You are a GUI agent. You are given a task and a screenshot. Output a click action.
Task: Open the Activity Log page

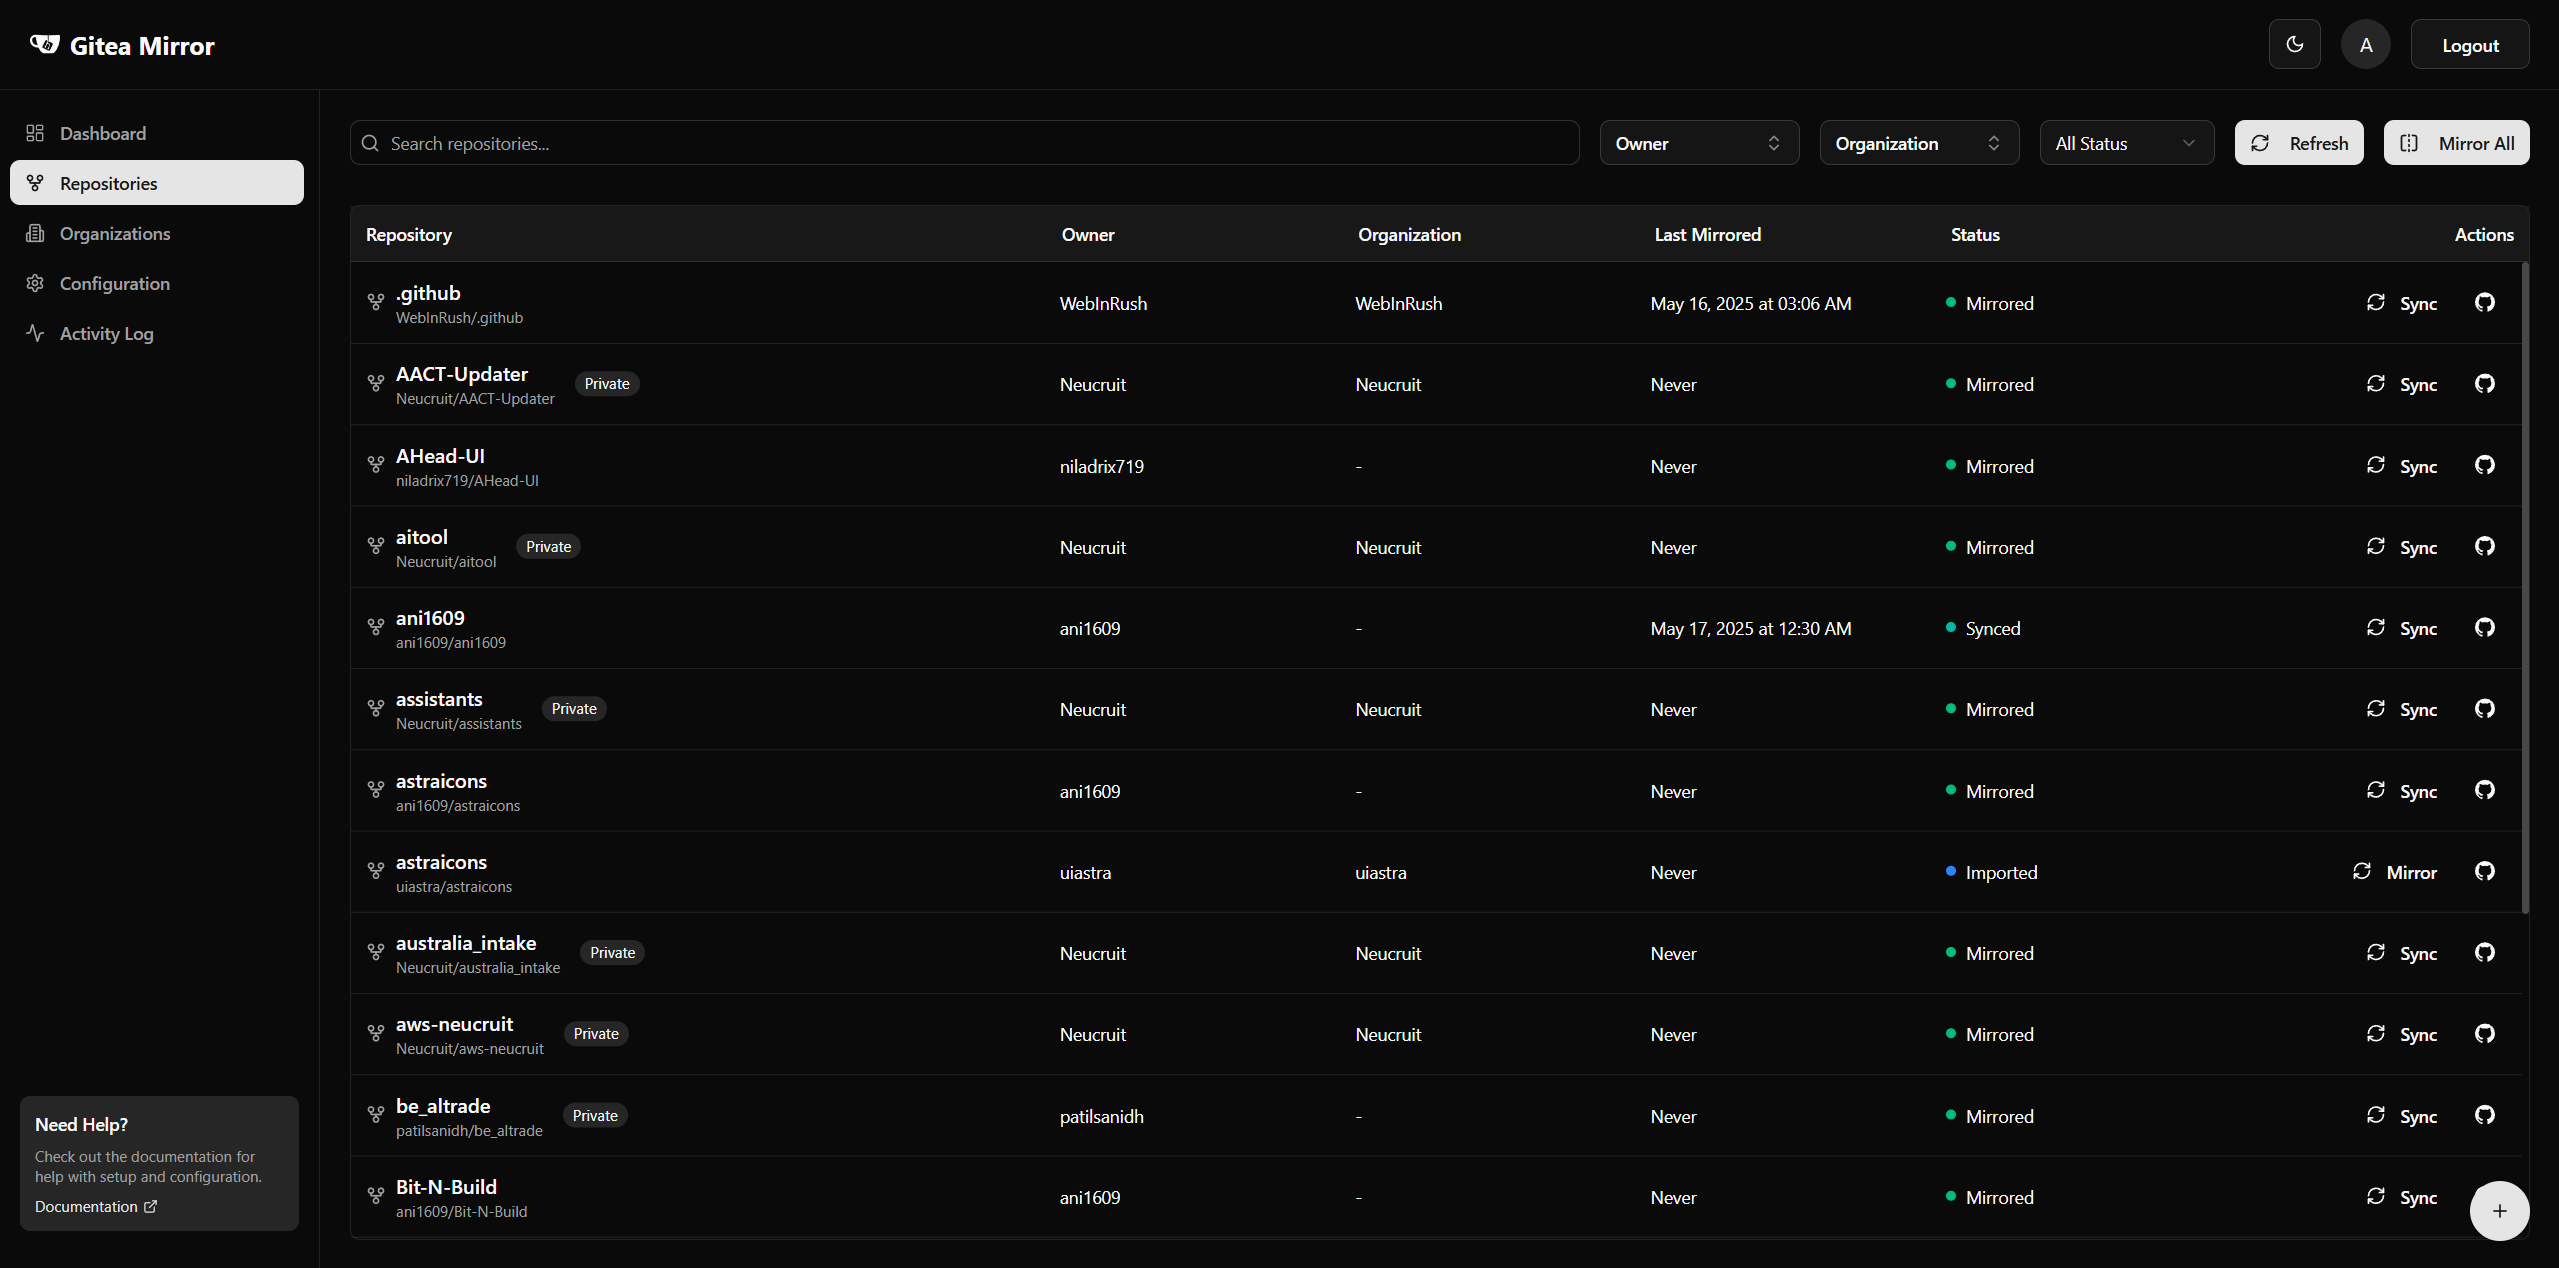click(106, 334)
